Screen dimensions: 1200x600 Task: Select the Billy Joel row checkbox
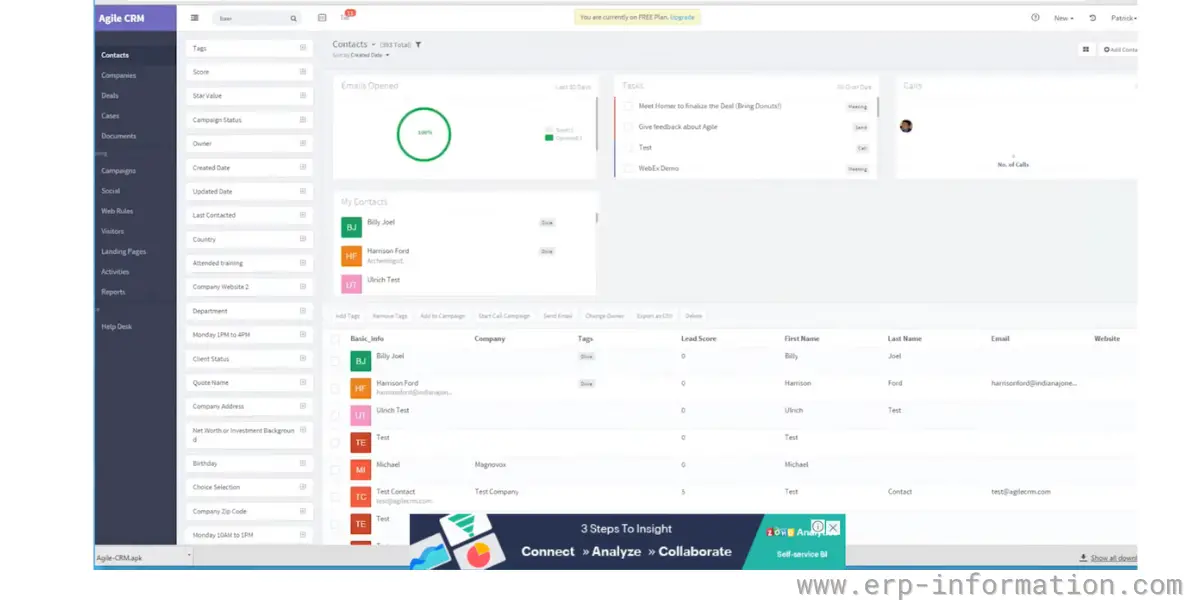point(335,361)
